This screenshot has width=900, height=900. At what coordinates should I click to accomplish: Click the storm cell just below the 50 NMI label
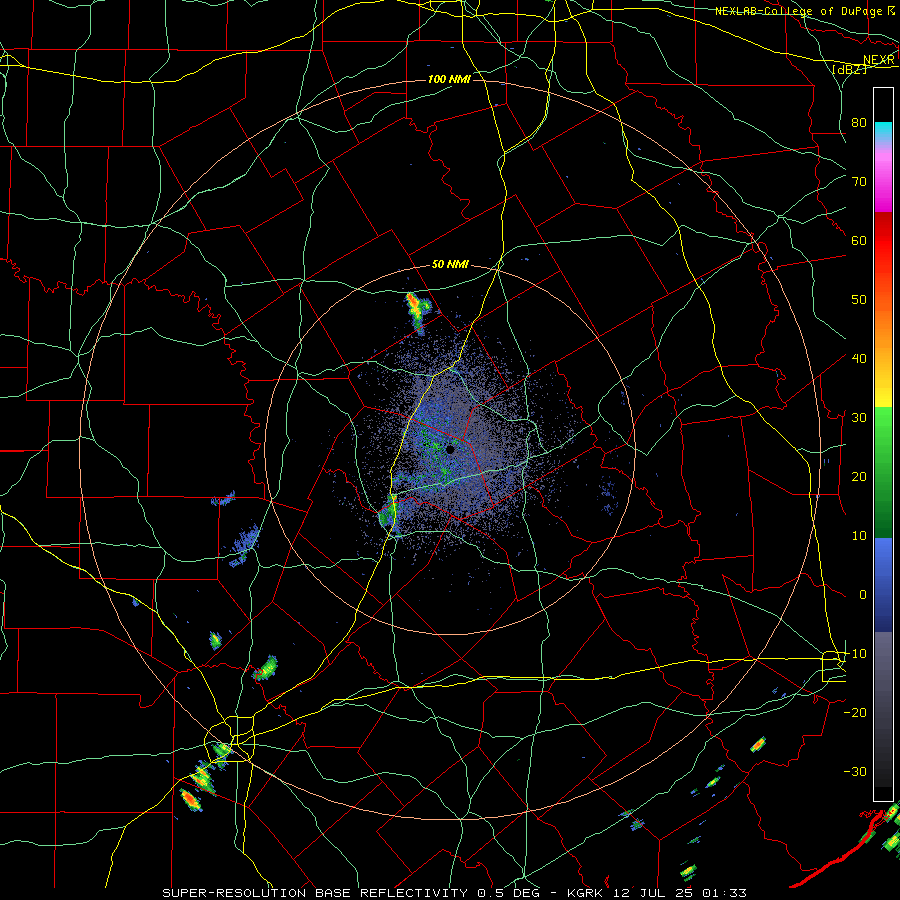(x=417, y=312)
